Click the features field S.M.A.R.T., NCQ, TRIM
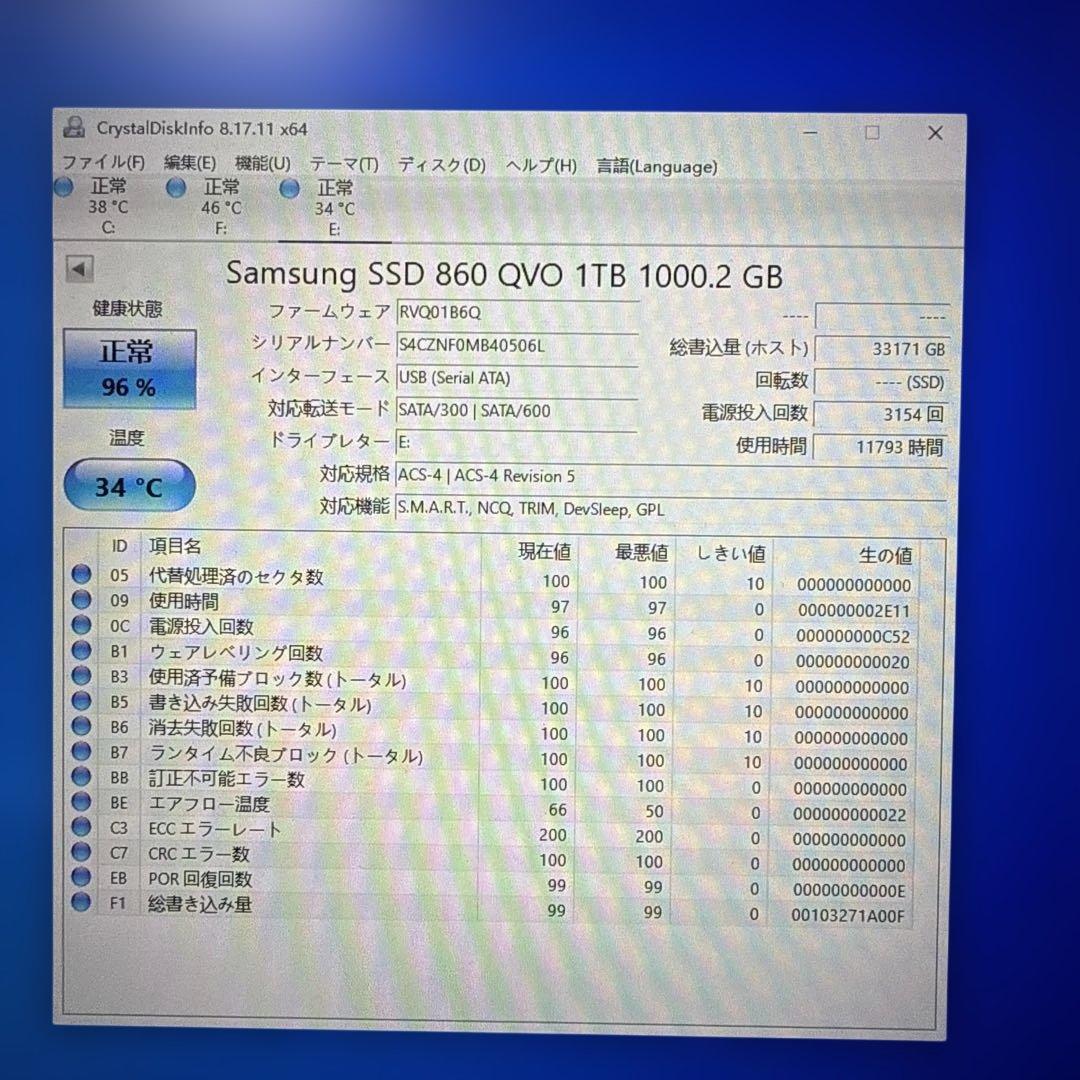 point(672,509)
